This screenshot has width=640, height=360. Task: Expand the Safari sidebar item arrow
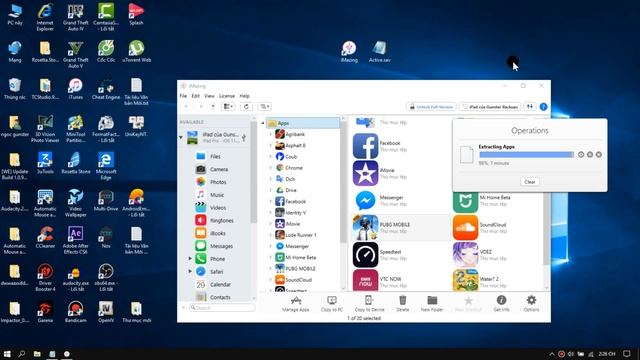[x=190, y=271]
